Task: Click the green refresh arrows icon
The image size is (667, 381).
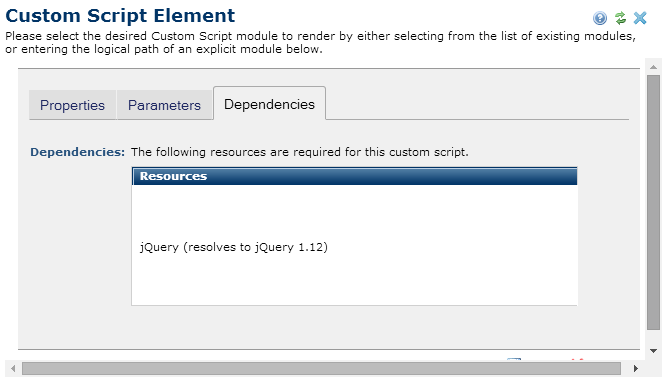Action: pyautogui.click(x=620, y=18)
